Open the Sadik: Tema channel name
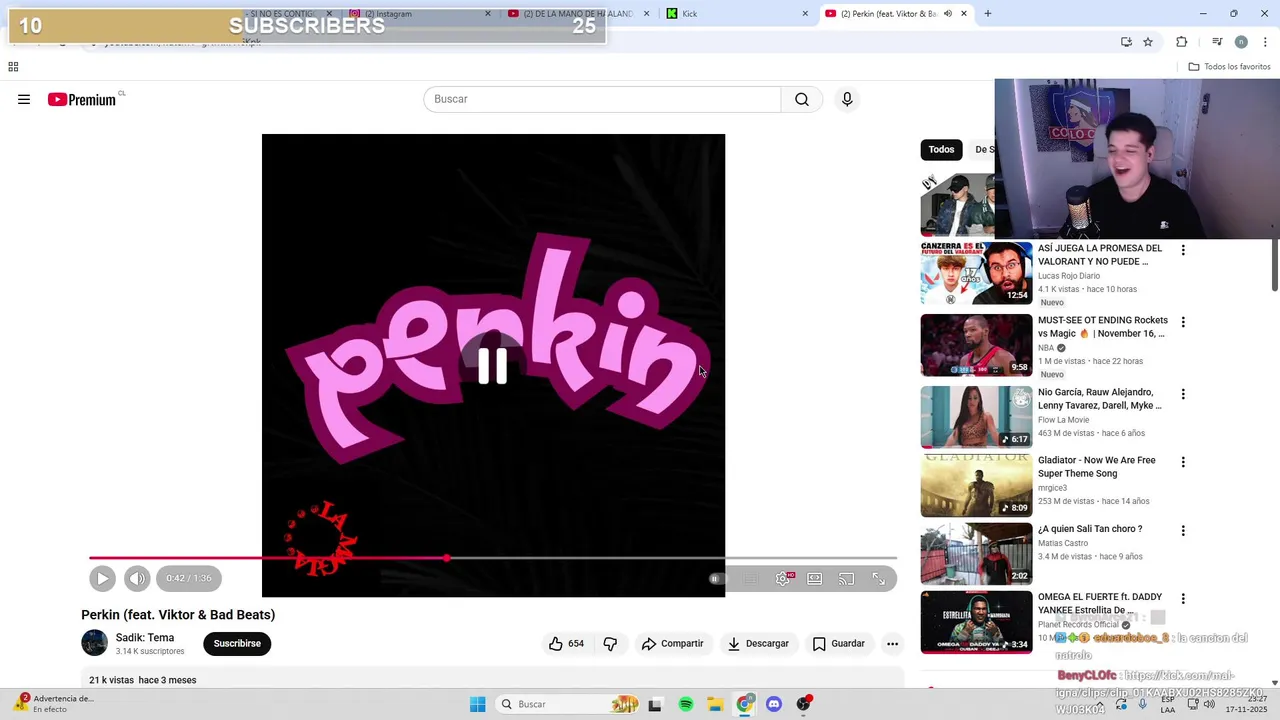Screen dimensions: 1280x720 145,637
